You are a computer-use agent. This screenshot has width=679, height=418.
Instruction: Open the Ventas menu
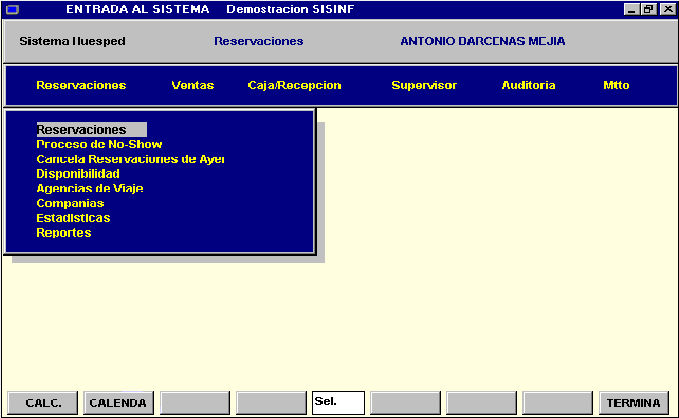192,86
